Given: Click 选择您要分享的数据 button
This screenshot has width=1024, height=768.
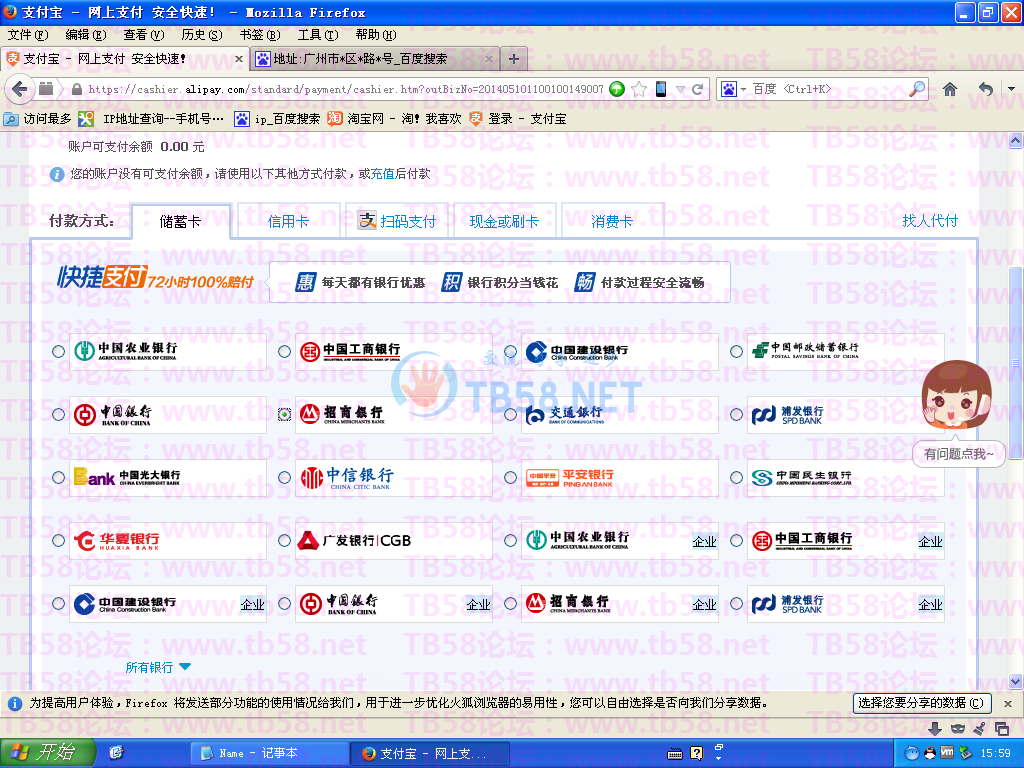Looking at the screenshot, I should coord(922,703).
